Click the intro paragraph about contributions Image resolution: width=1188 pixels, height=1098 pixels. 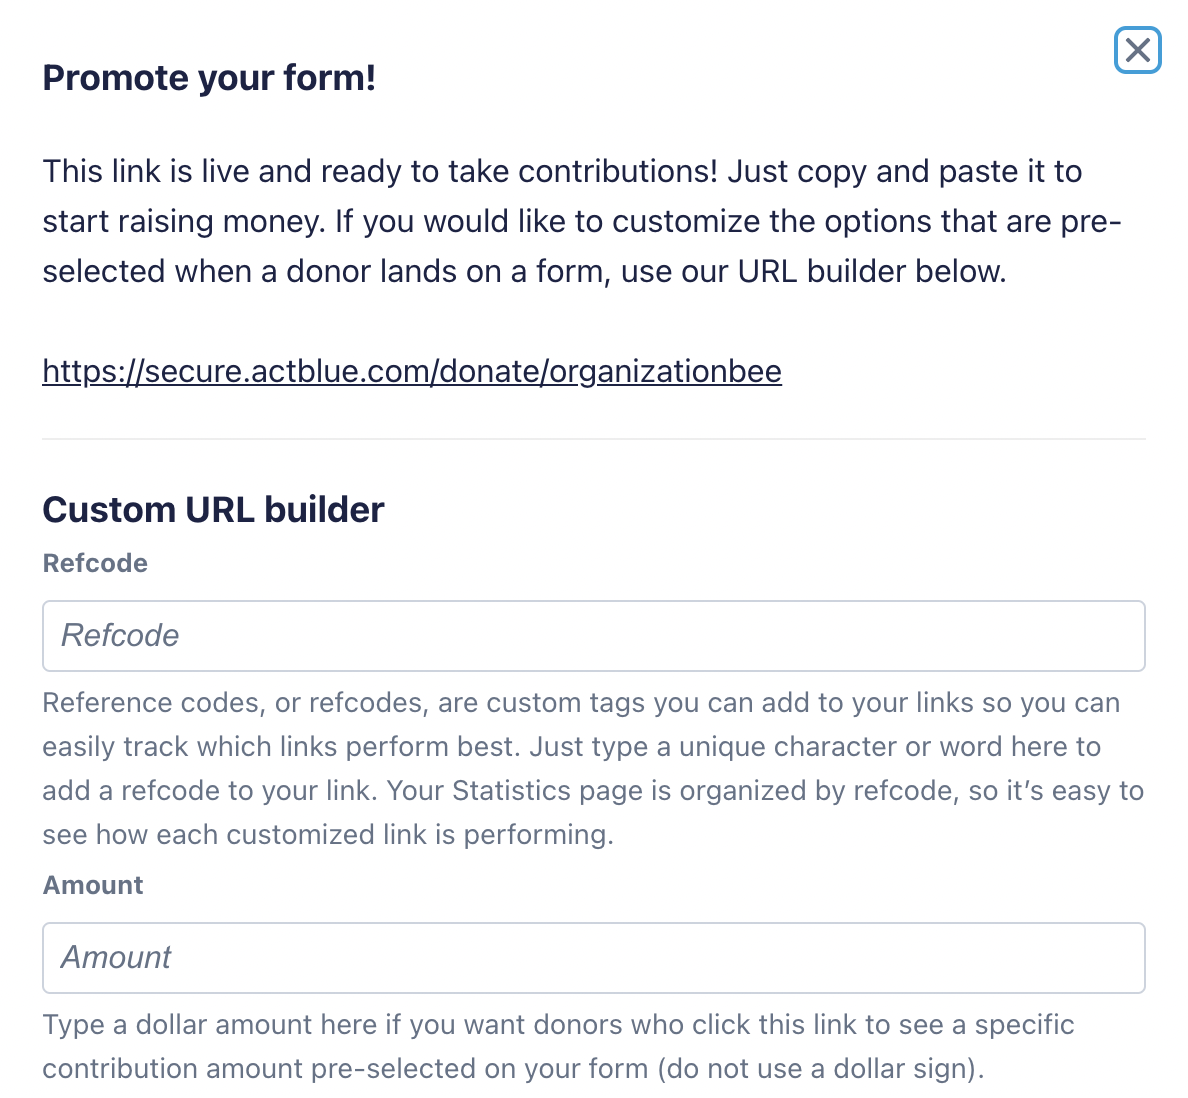(580, 221)
